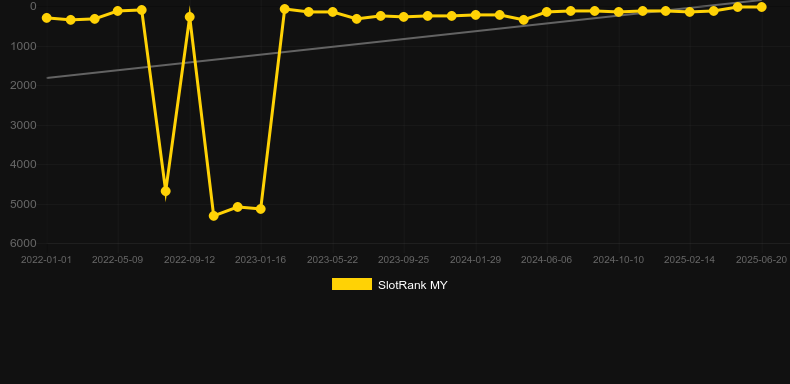Click the data point above 2023-09-25 label
The height and width of the screenshot is (384, 790).
click(404, 17)
